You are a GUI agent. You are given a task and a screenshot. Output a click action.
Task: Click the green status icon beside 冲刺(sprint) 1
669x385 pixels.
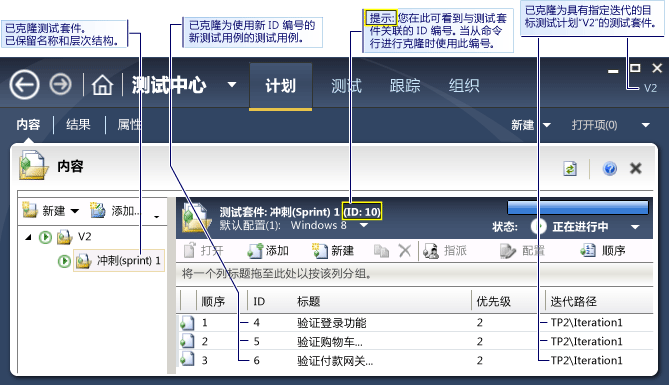click(x=64, y=261)
